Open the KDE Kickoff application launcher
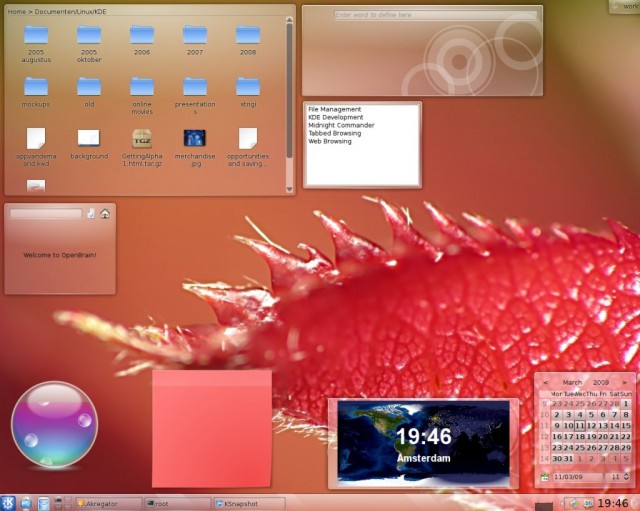 [x=8, y=503]
